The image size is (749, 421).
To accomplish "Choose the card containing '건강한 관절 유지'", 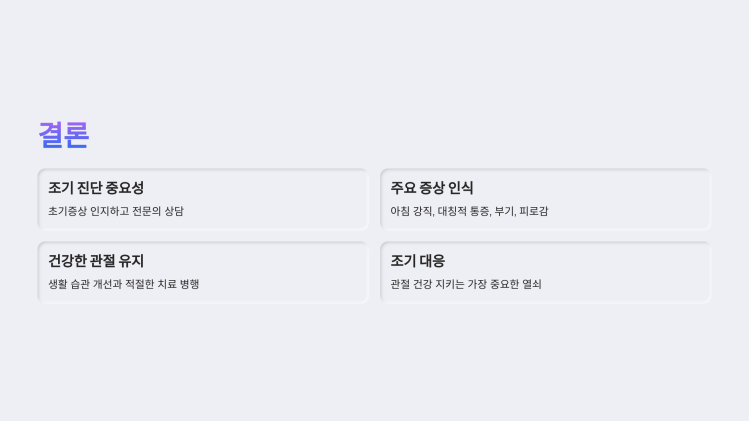I will point(203,272).
